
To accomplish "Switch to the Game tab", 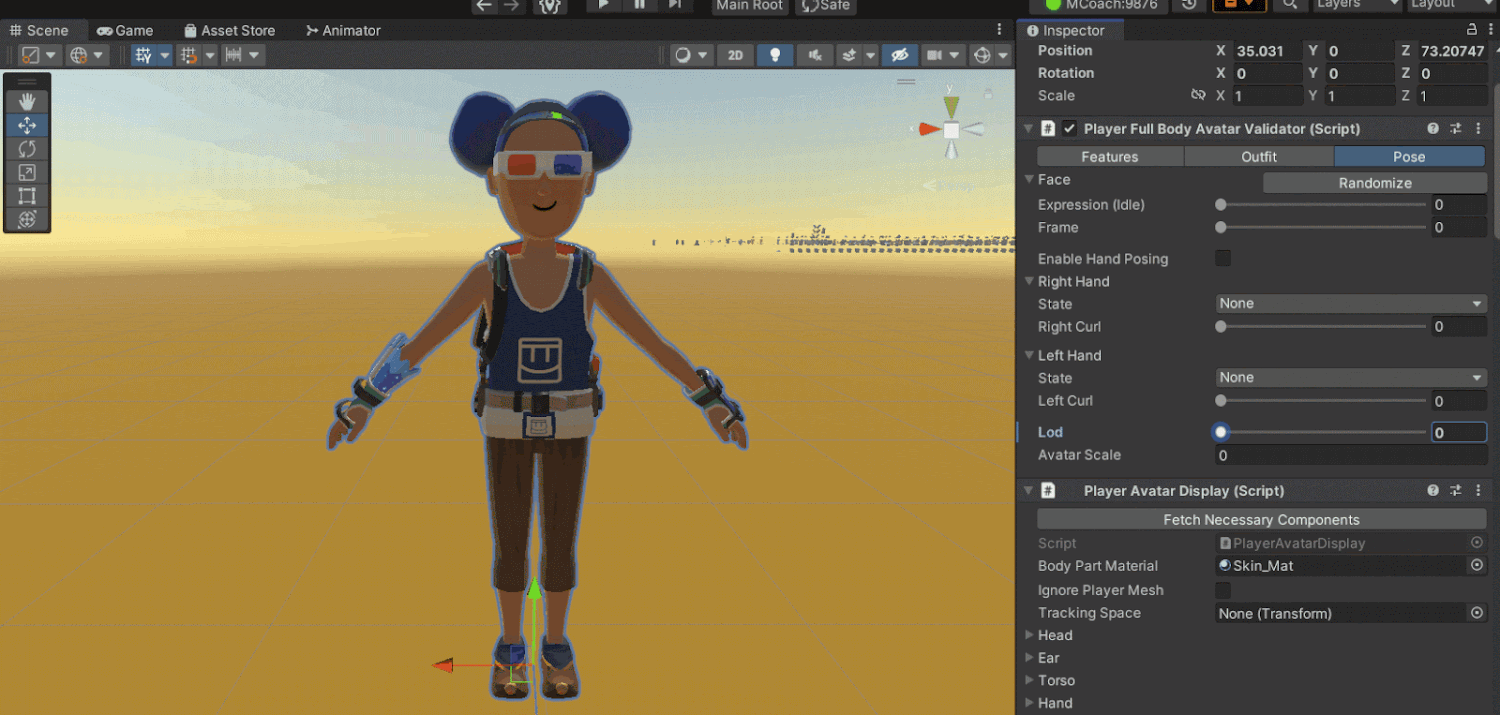I will 124,30.
